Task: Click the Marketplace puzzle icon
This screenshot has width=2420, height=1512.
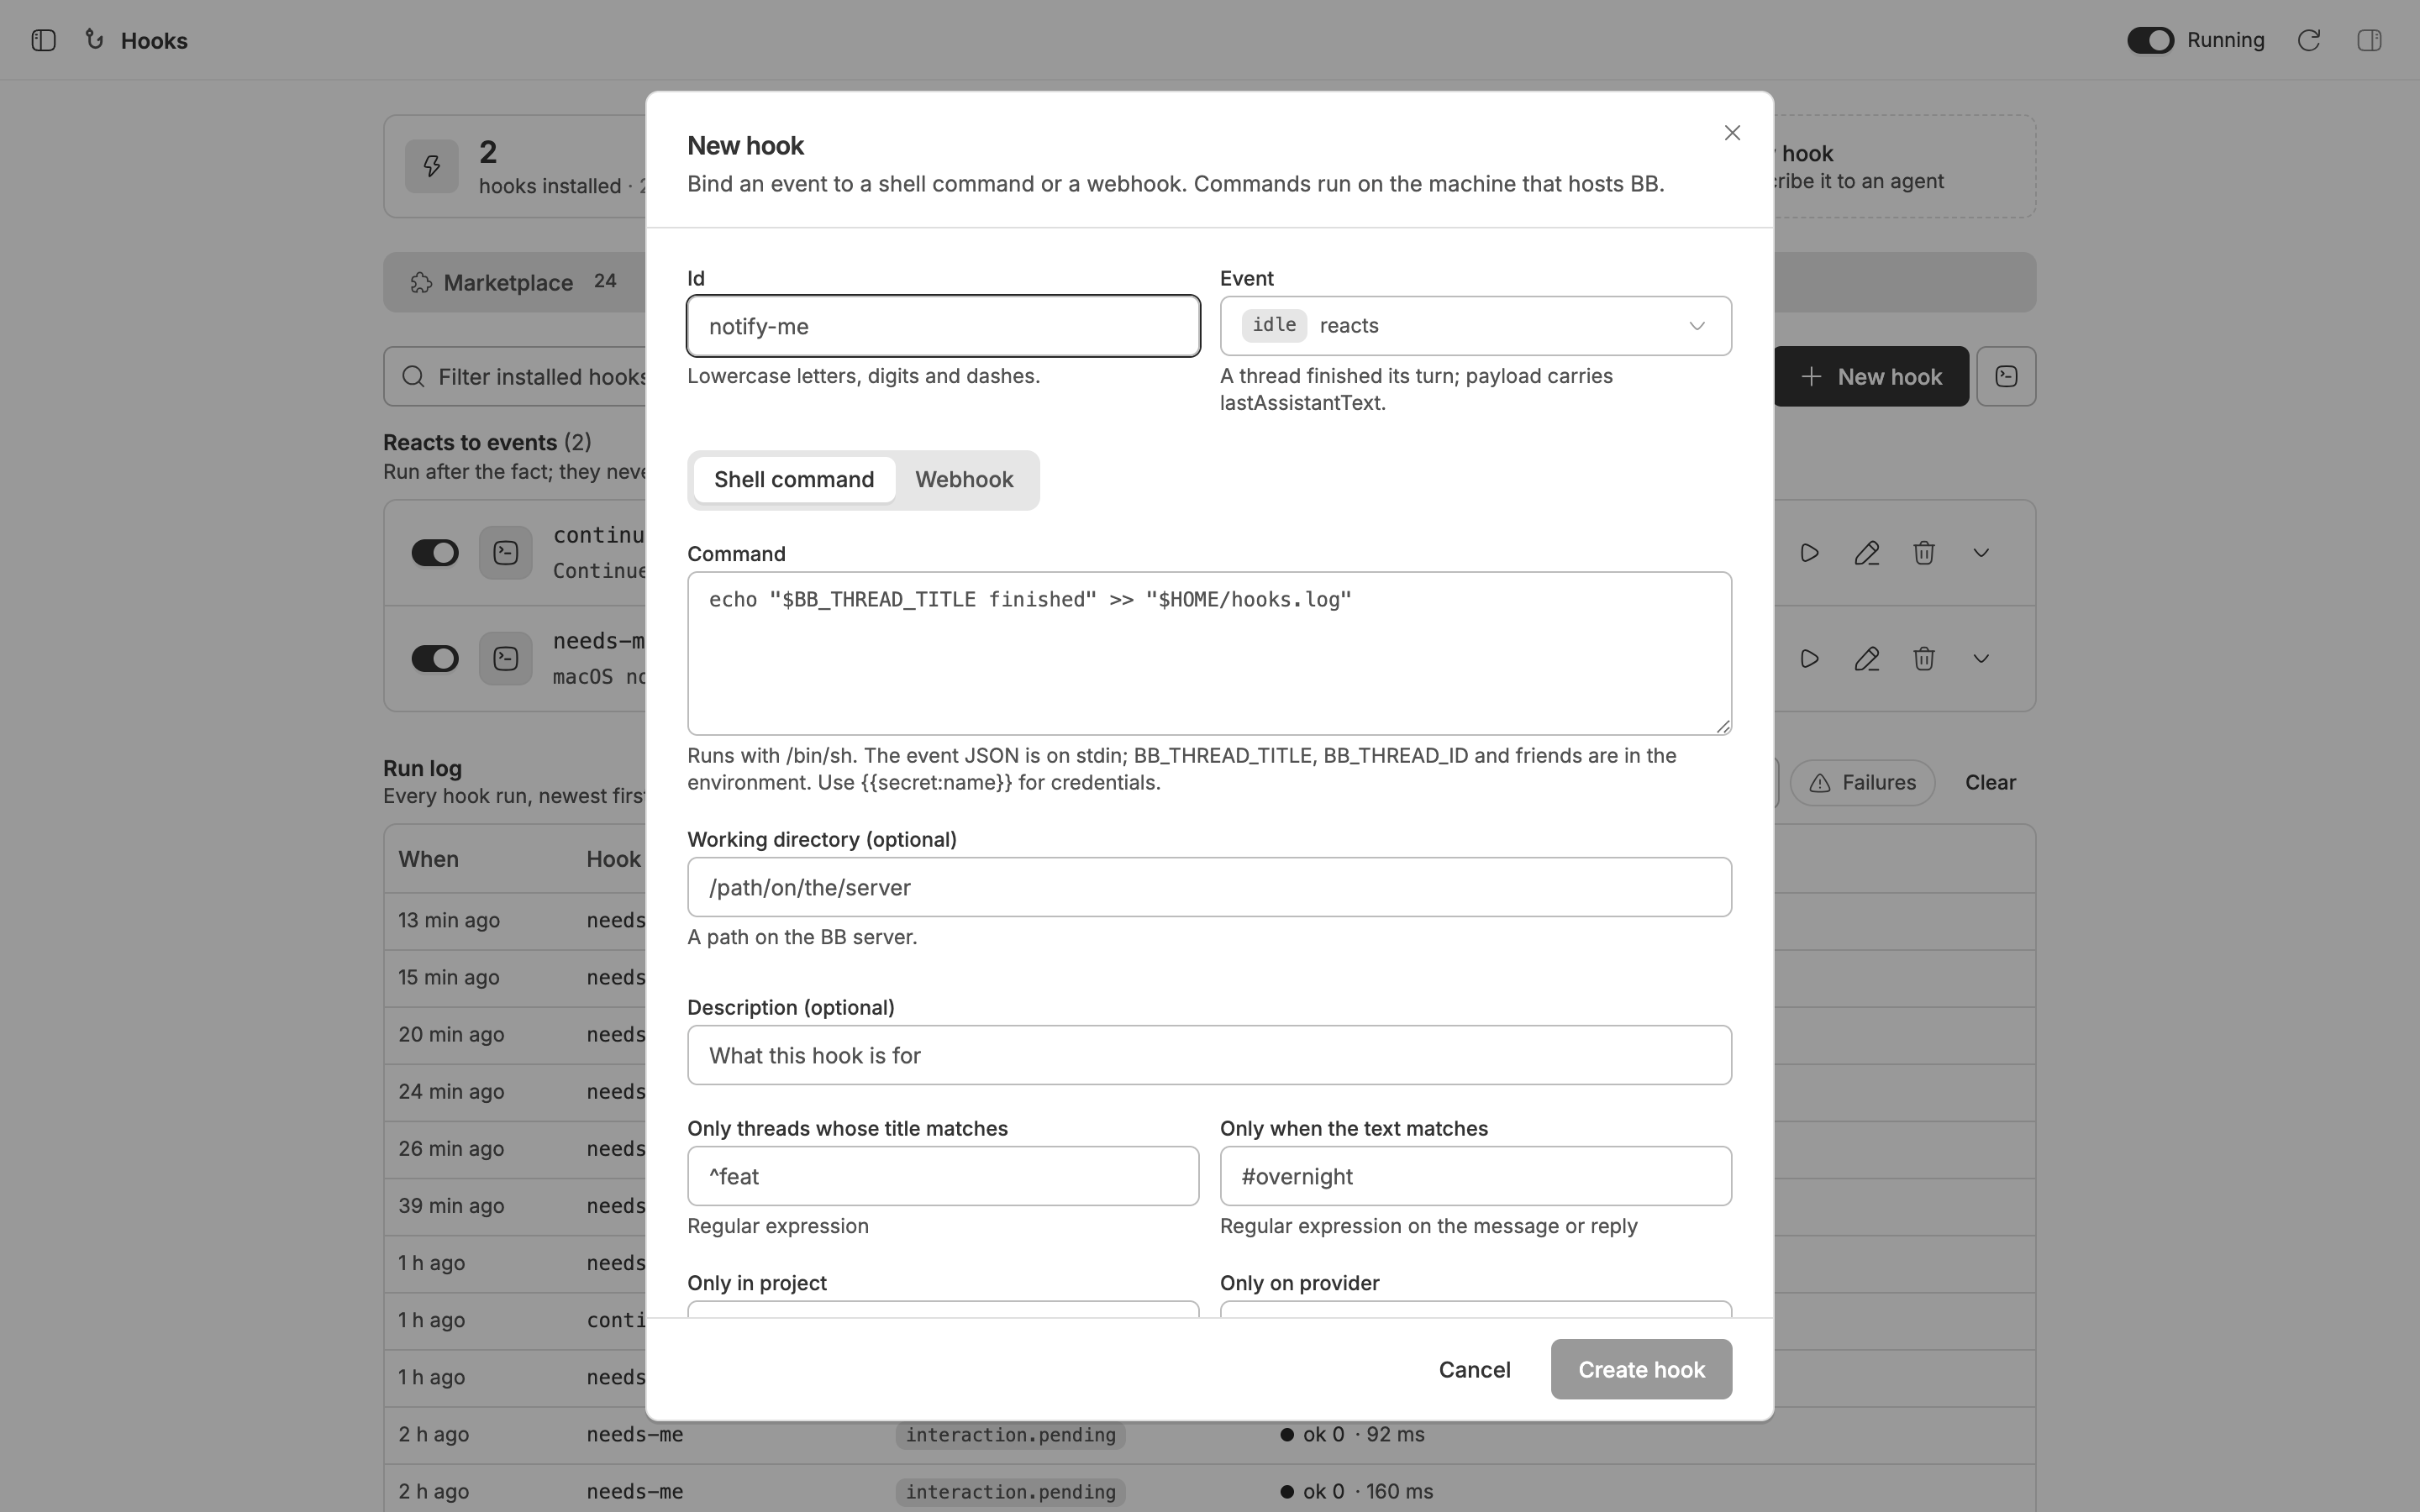Action: click(421, 283)
